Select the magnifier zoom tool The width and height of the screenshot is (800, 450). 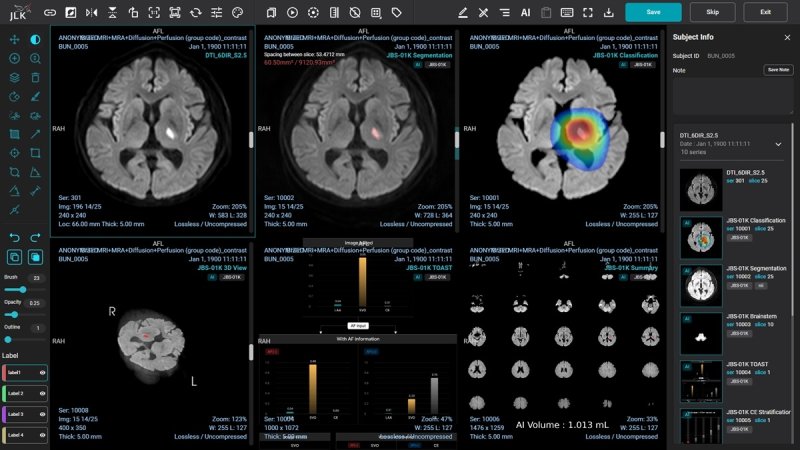click(36, 59)
